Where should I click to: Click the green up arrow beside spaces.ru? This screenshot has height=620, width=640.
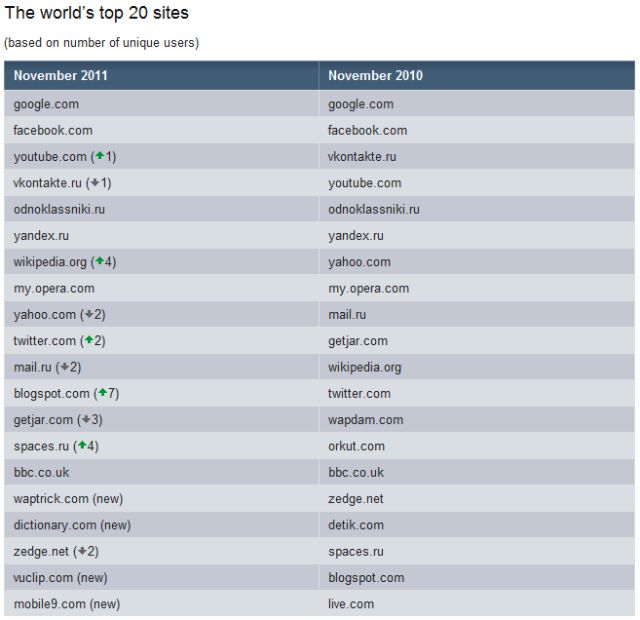pos(82,445)
